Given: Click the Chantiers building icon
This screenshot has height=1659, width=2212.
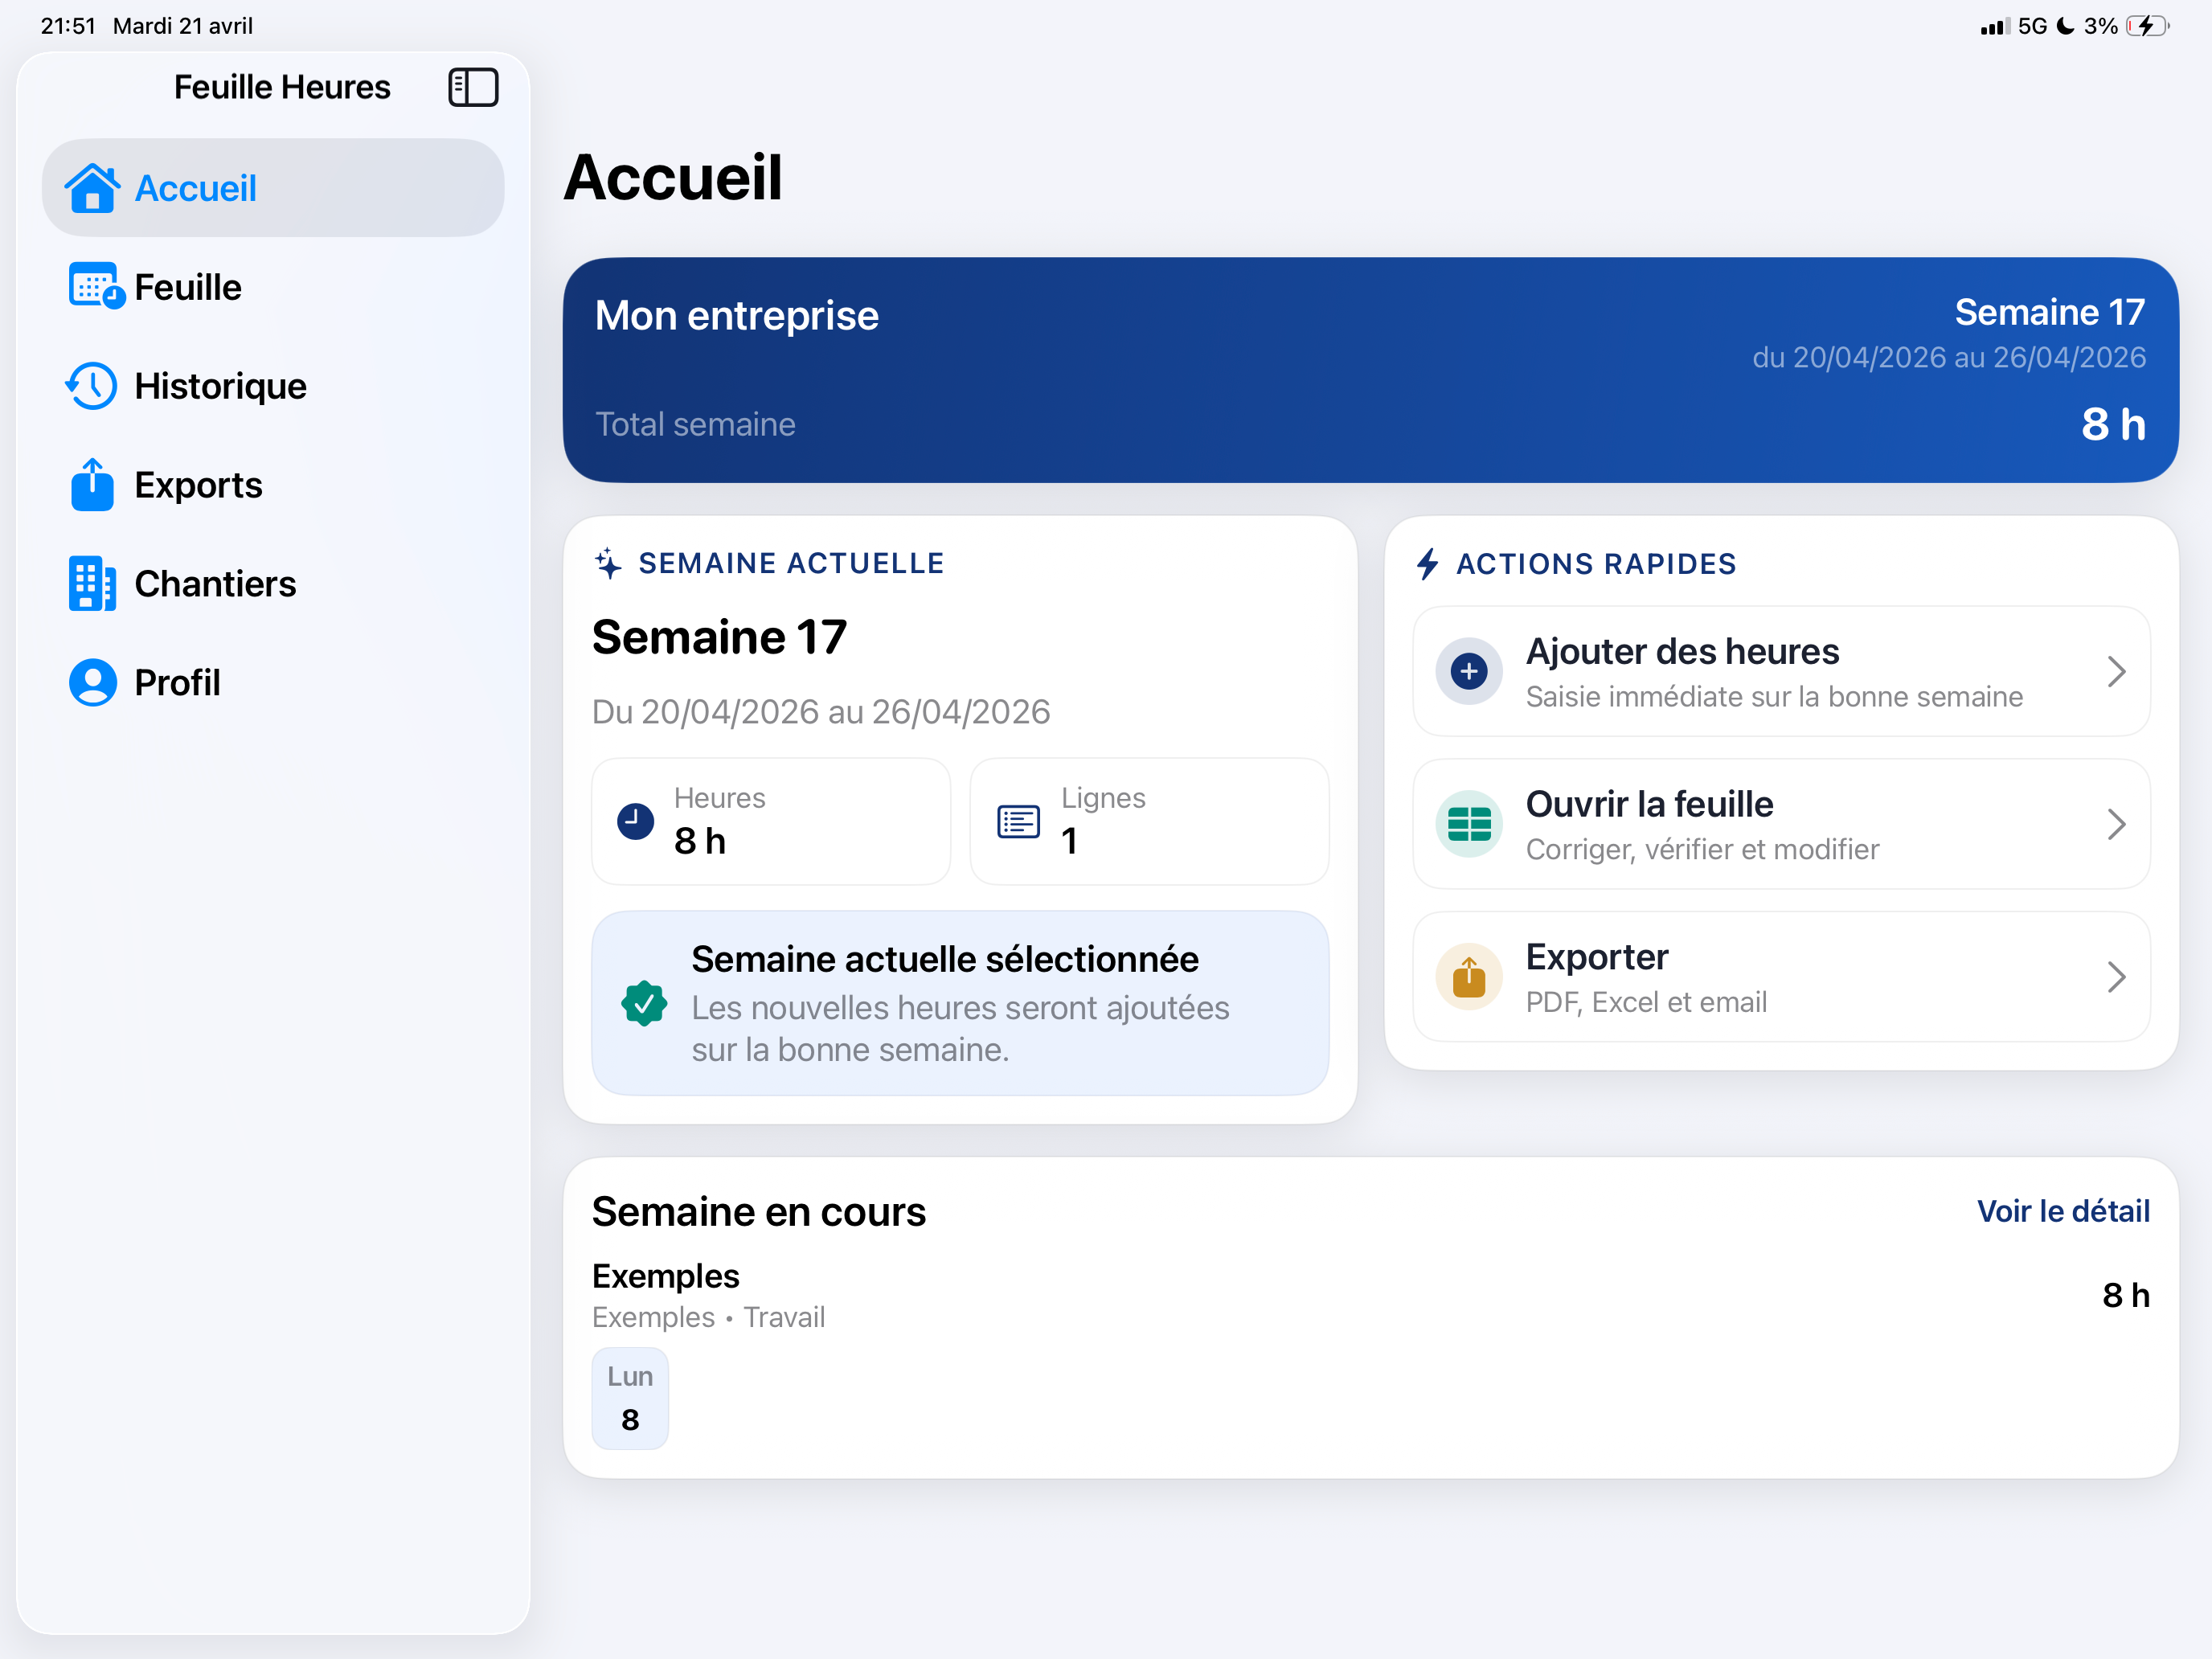Looking at the screenshot, I should 92,584.
